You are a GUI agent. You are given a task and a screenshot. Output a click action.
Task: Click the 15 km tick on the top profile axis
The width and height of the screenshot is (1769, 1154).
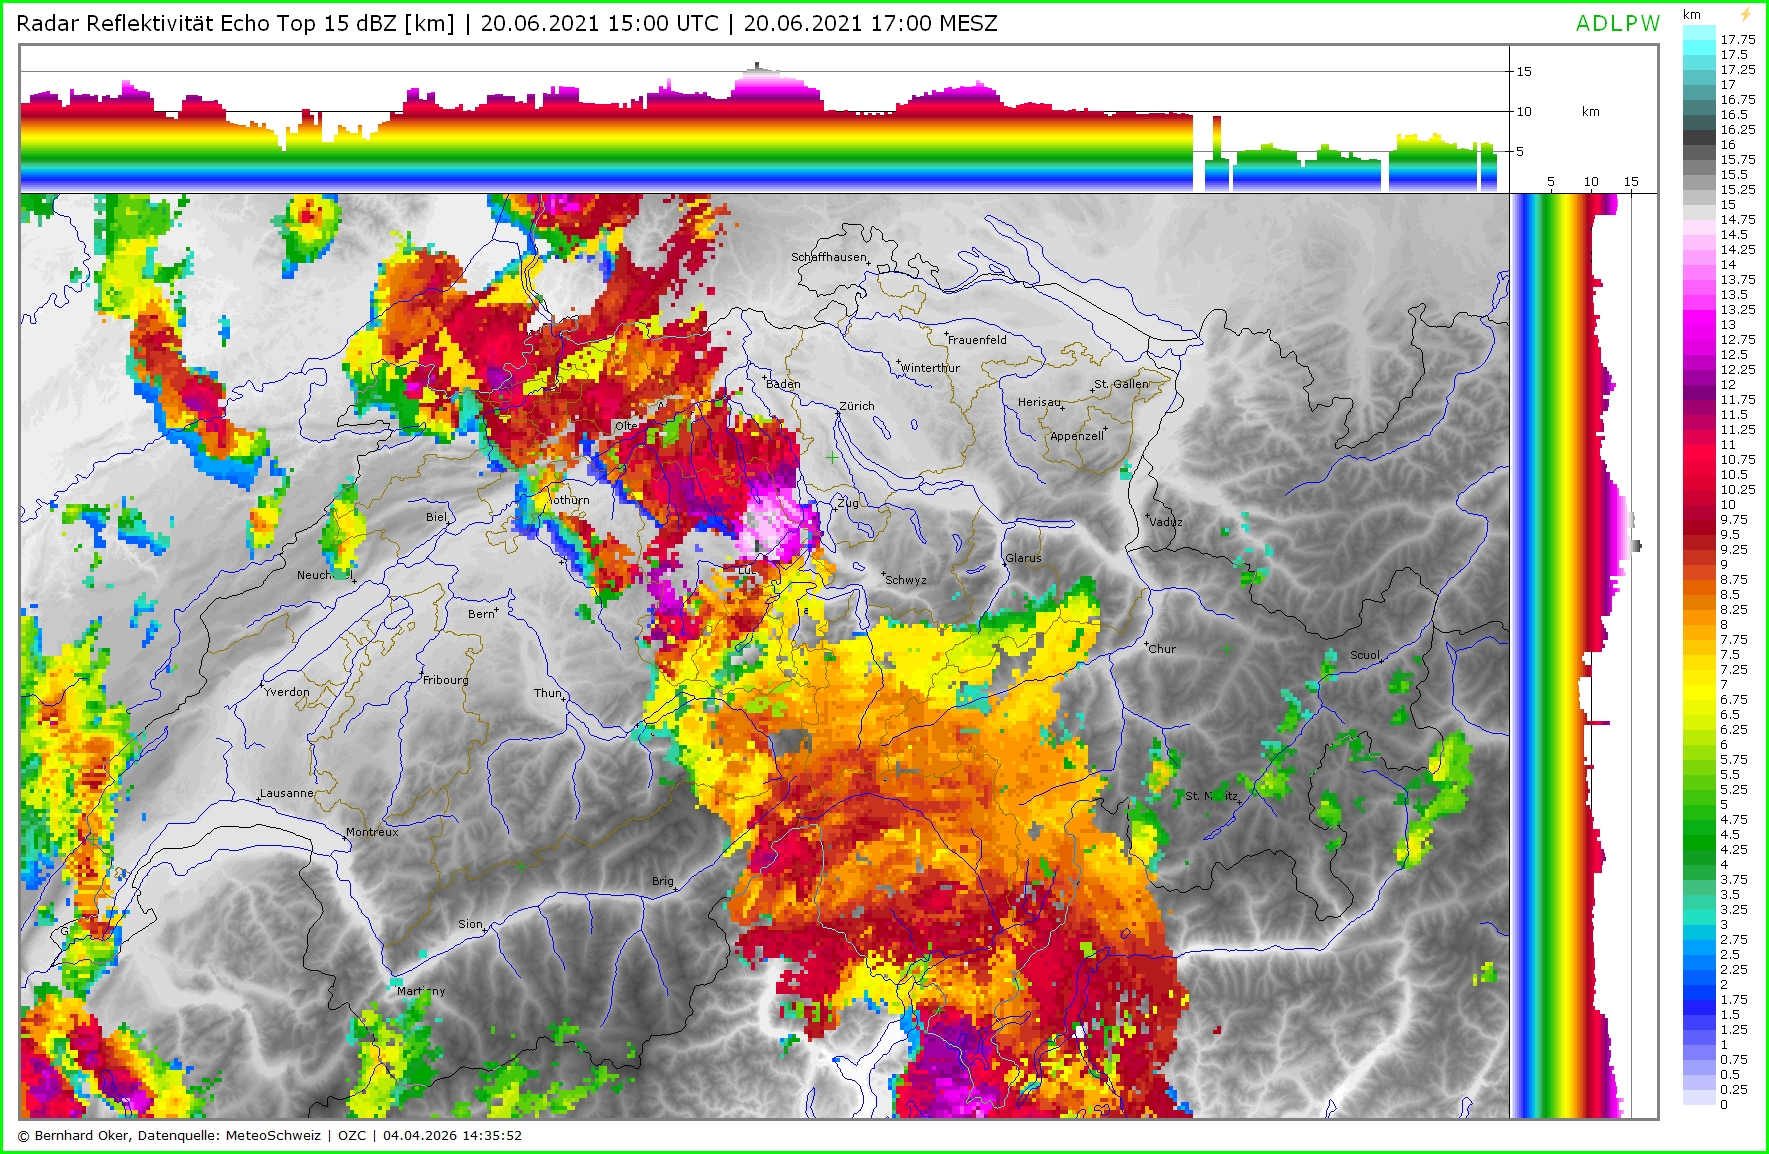(1523, 72)
